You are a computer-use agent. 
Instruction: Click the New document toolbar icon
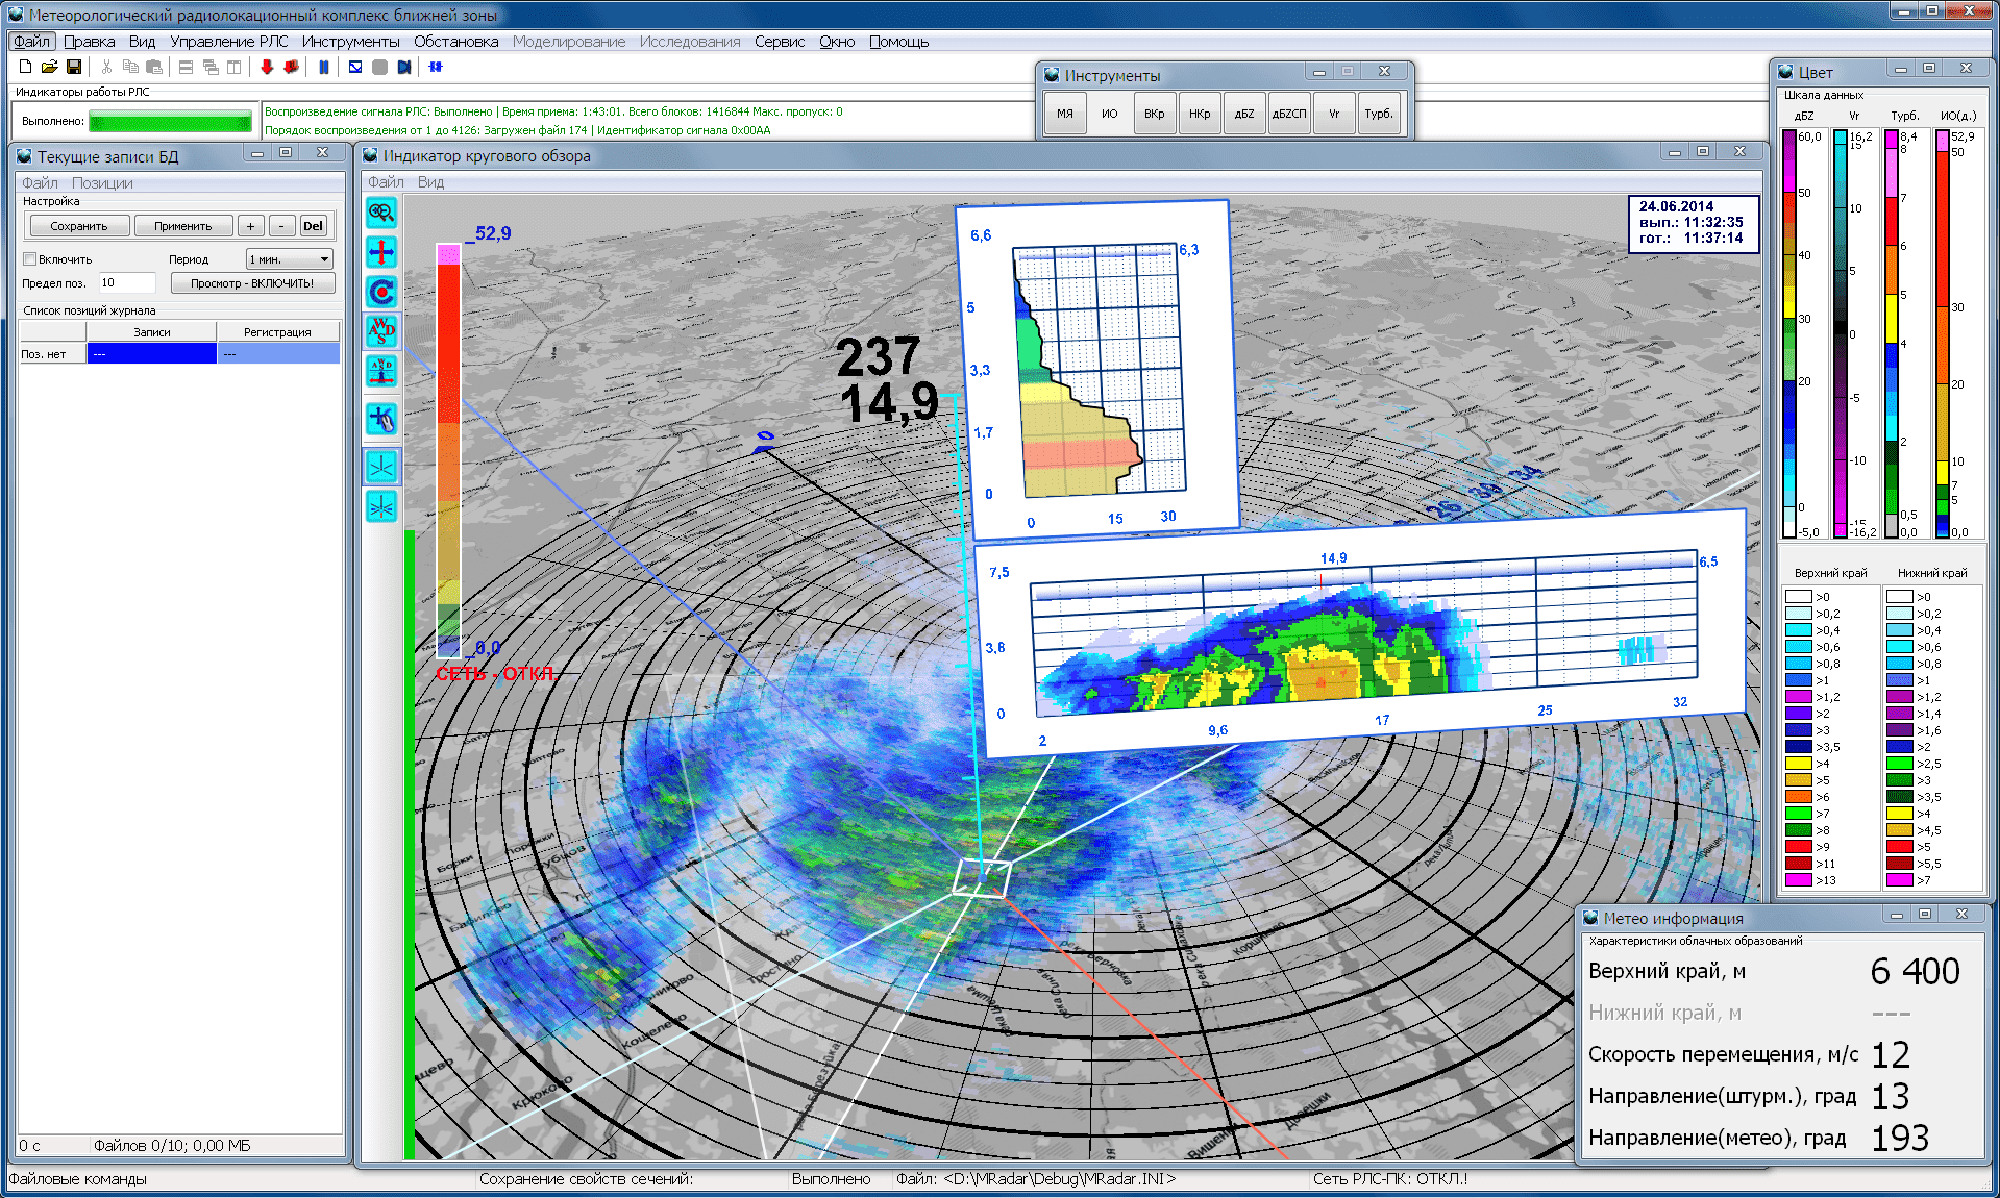point(26,67)
